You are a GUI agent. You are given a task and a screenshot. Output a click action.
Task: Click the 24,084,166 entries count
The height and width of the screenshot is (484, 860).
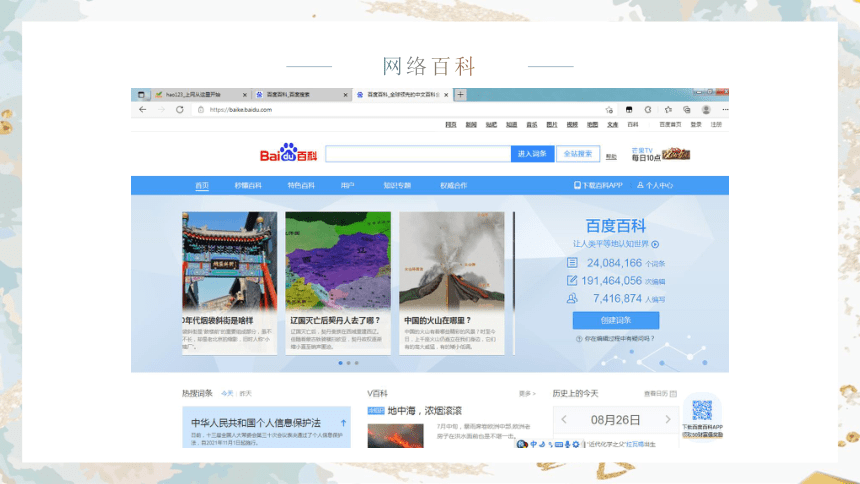coord(614,263)
